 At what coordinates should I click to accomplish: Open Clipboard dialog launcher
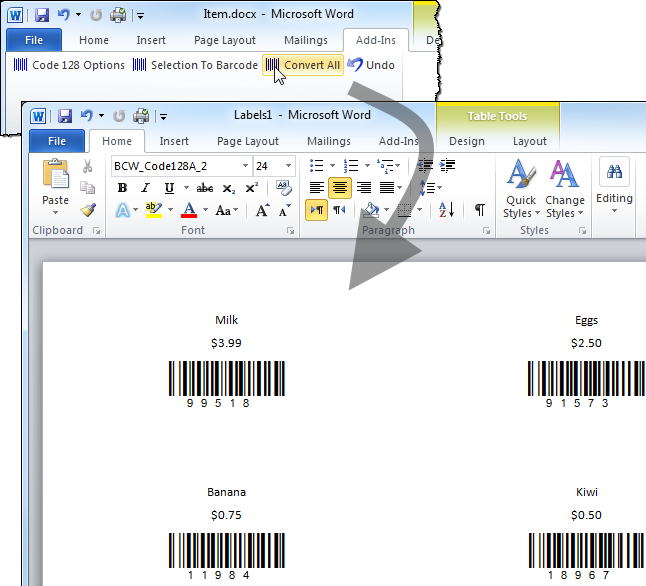coord(96,231)
